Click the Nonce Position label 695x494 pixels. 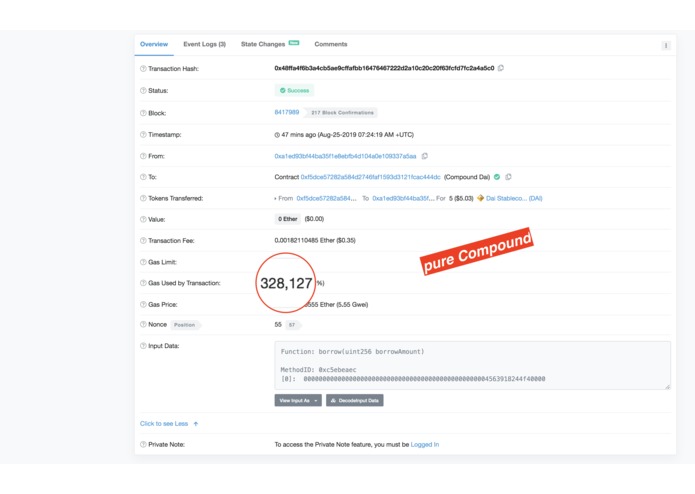pos(184,325)
